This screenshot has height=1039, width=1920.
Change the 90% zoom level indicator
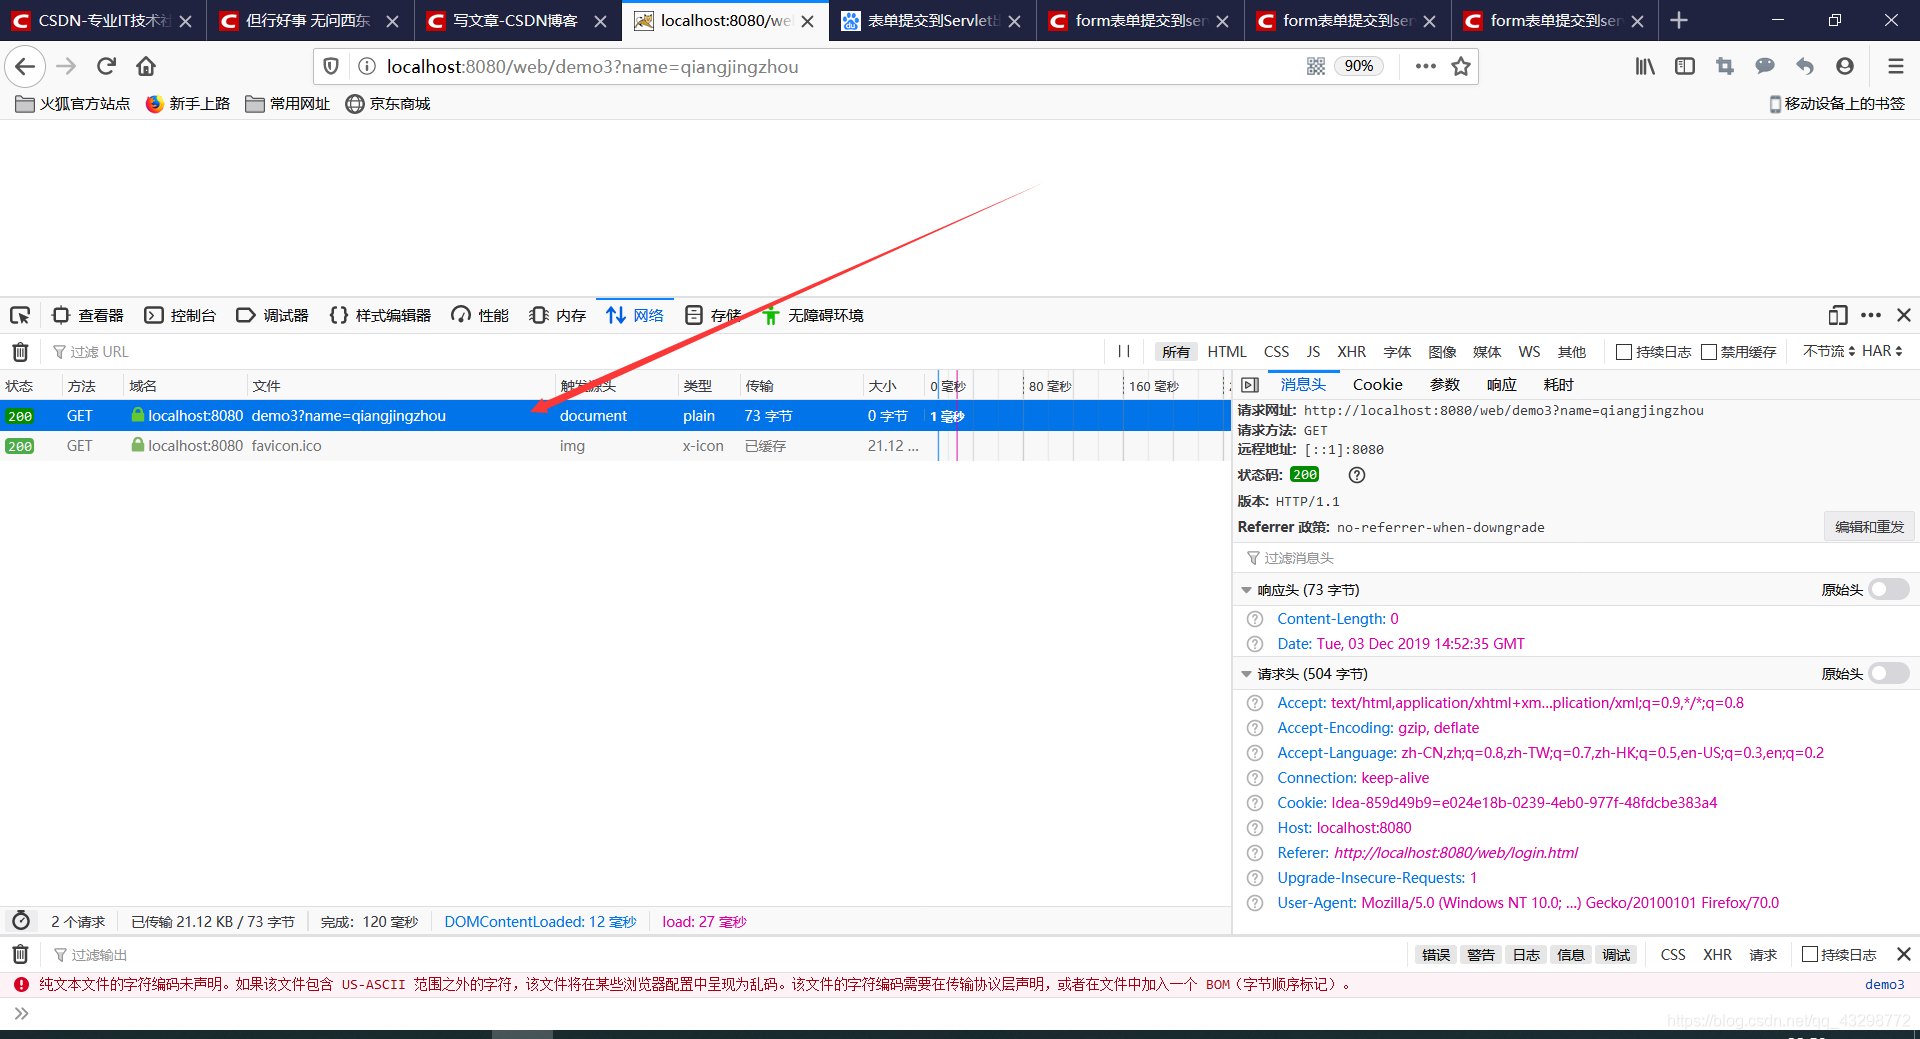point(1359,66)
